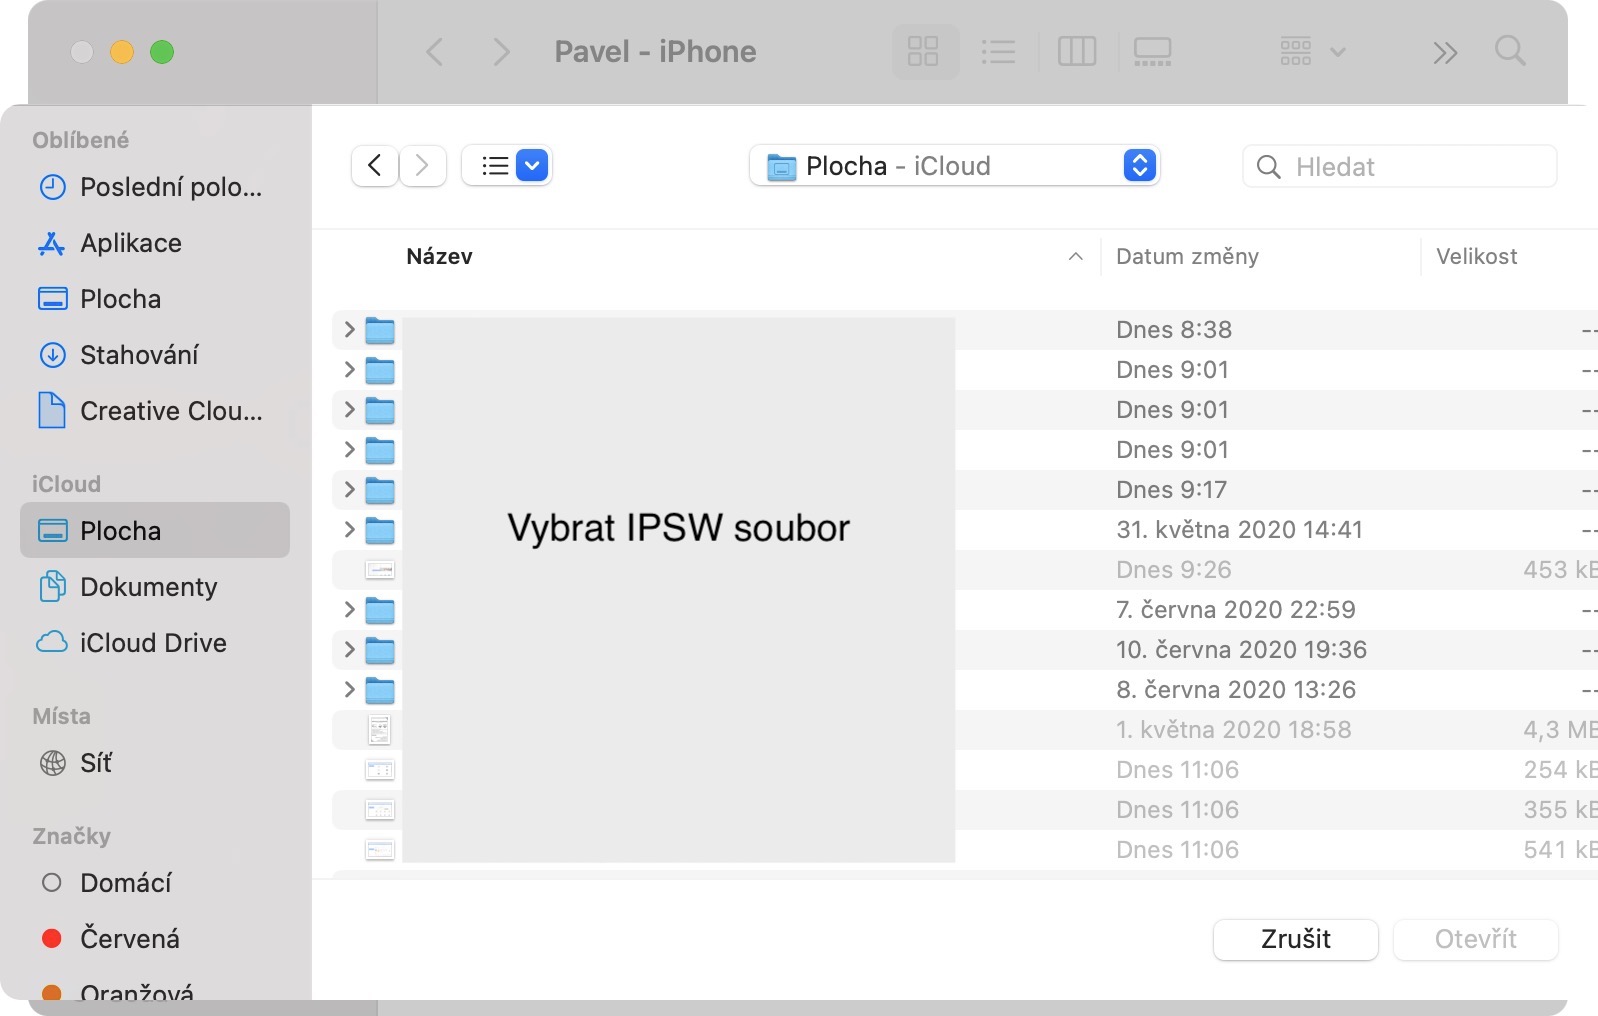Switch Finder window to icon view
This screenshot has width=1598, height=1016.
point(923,51)
